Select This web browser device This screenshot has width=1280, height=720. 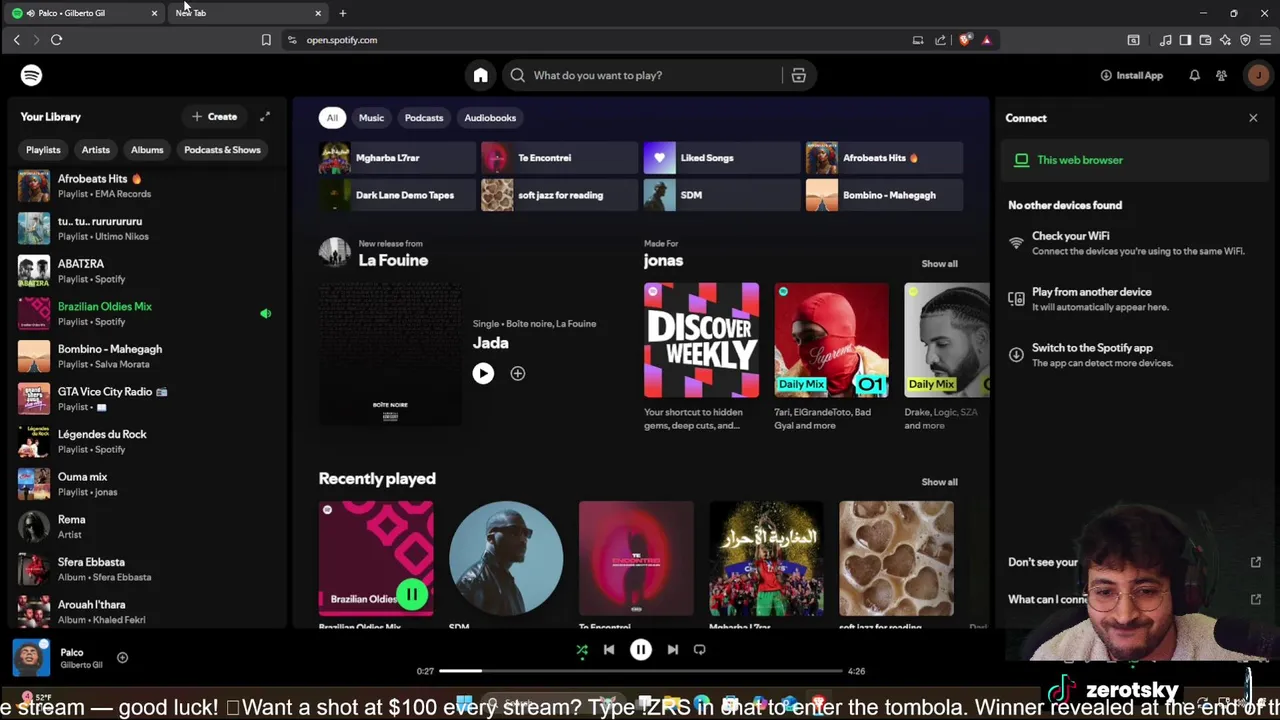point(1134,160)
